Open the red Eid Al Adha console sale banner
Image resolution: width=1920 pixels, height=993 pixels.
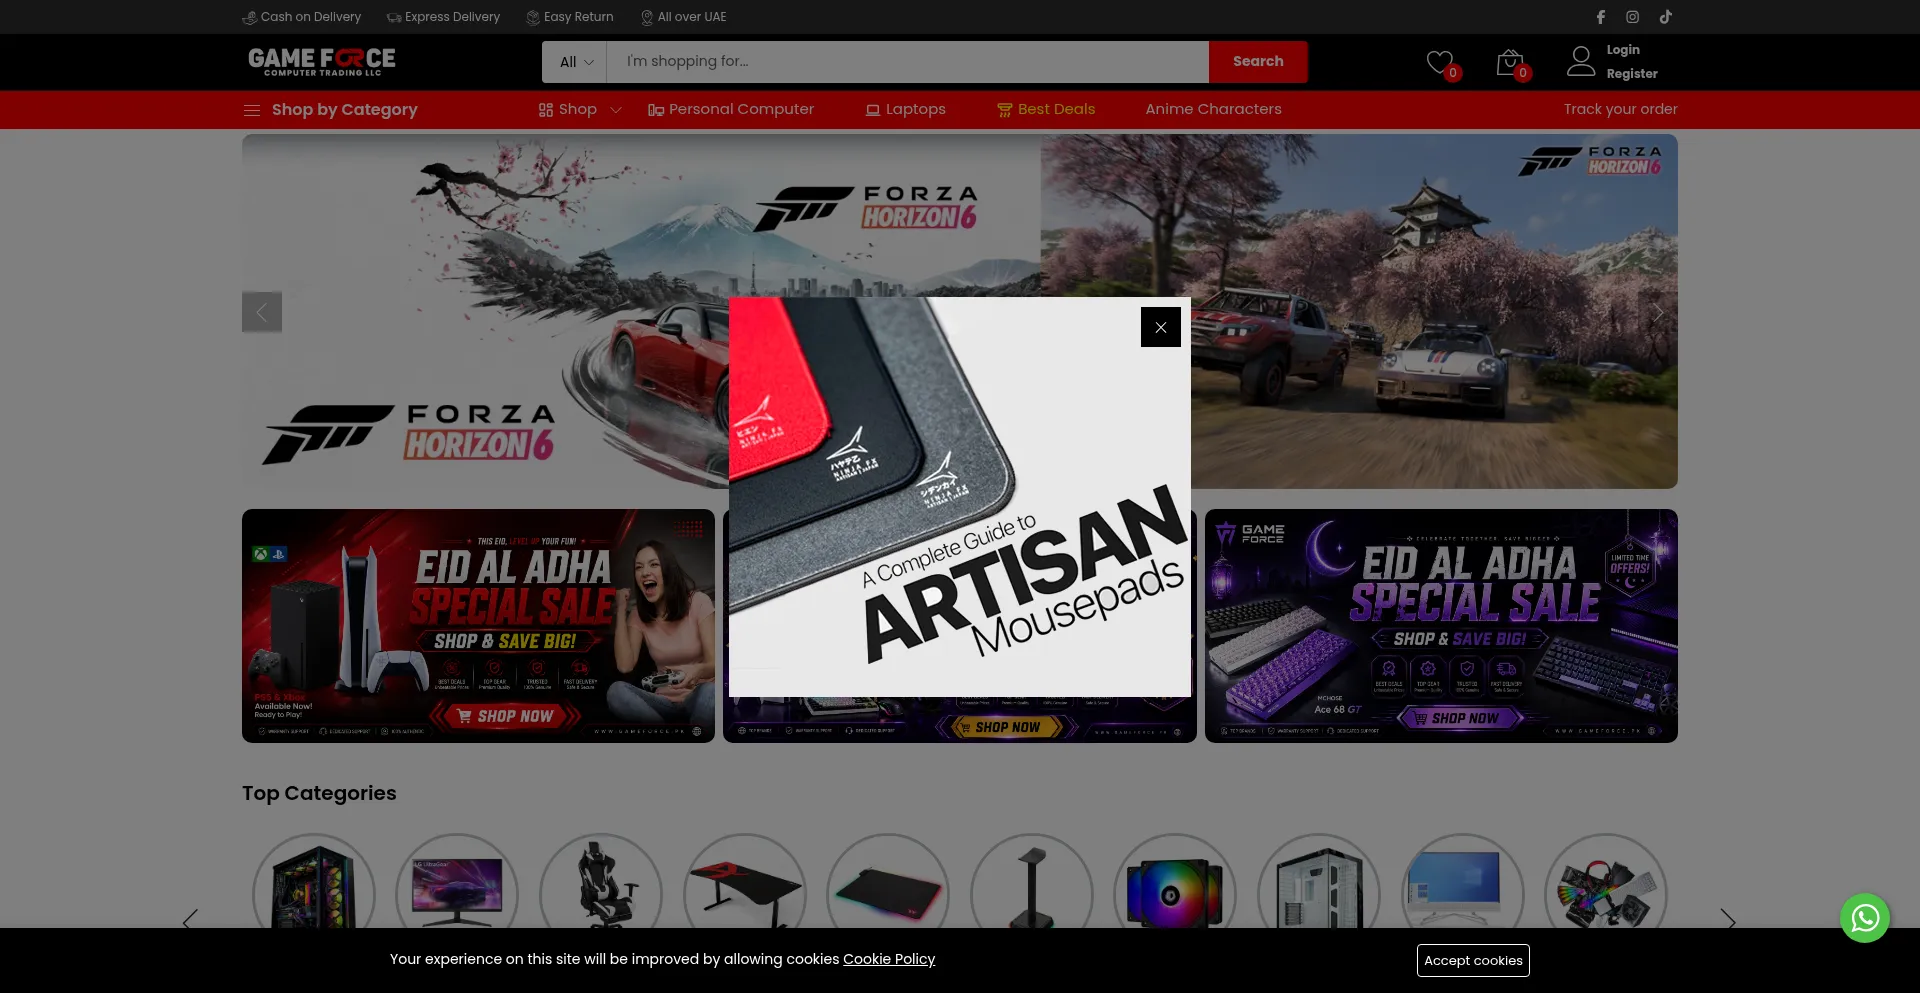click(478, 626)
